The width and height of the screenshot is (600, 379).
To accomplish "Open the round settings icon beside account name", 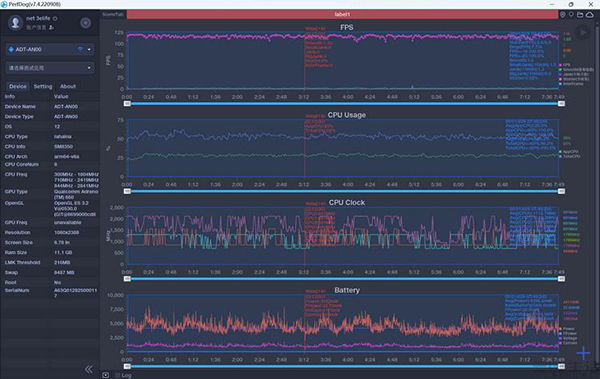I will (85, 23).
